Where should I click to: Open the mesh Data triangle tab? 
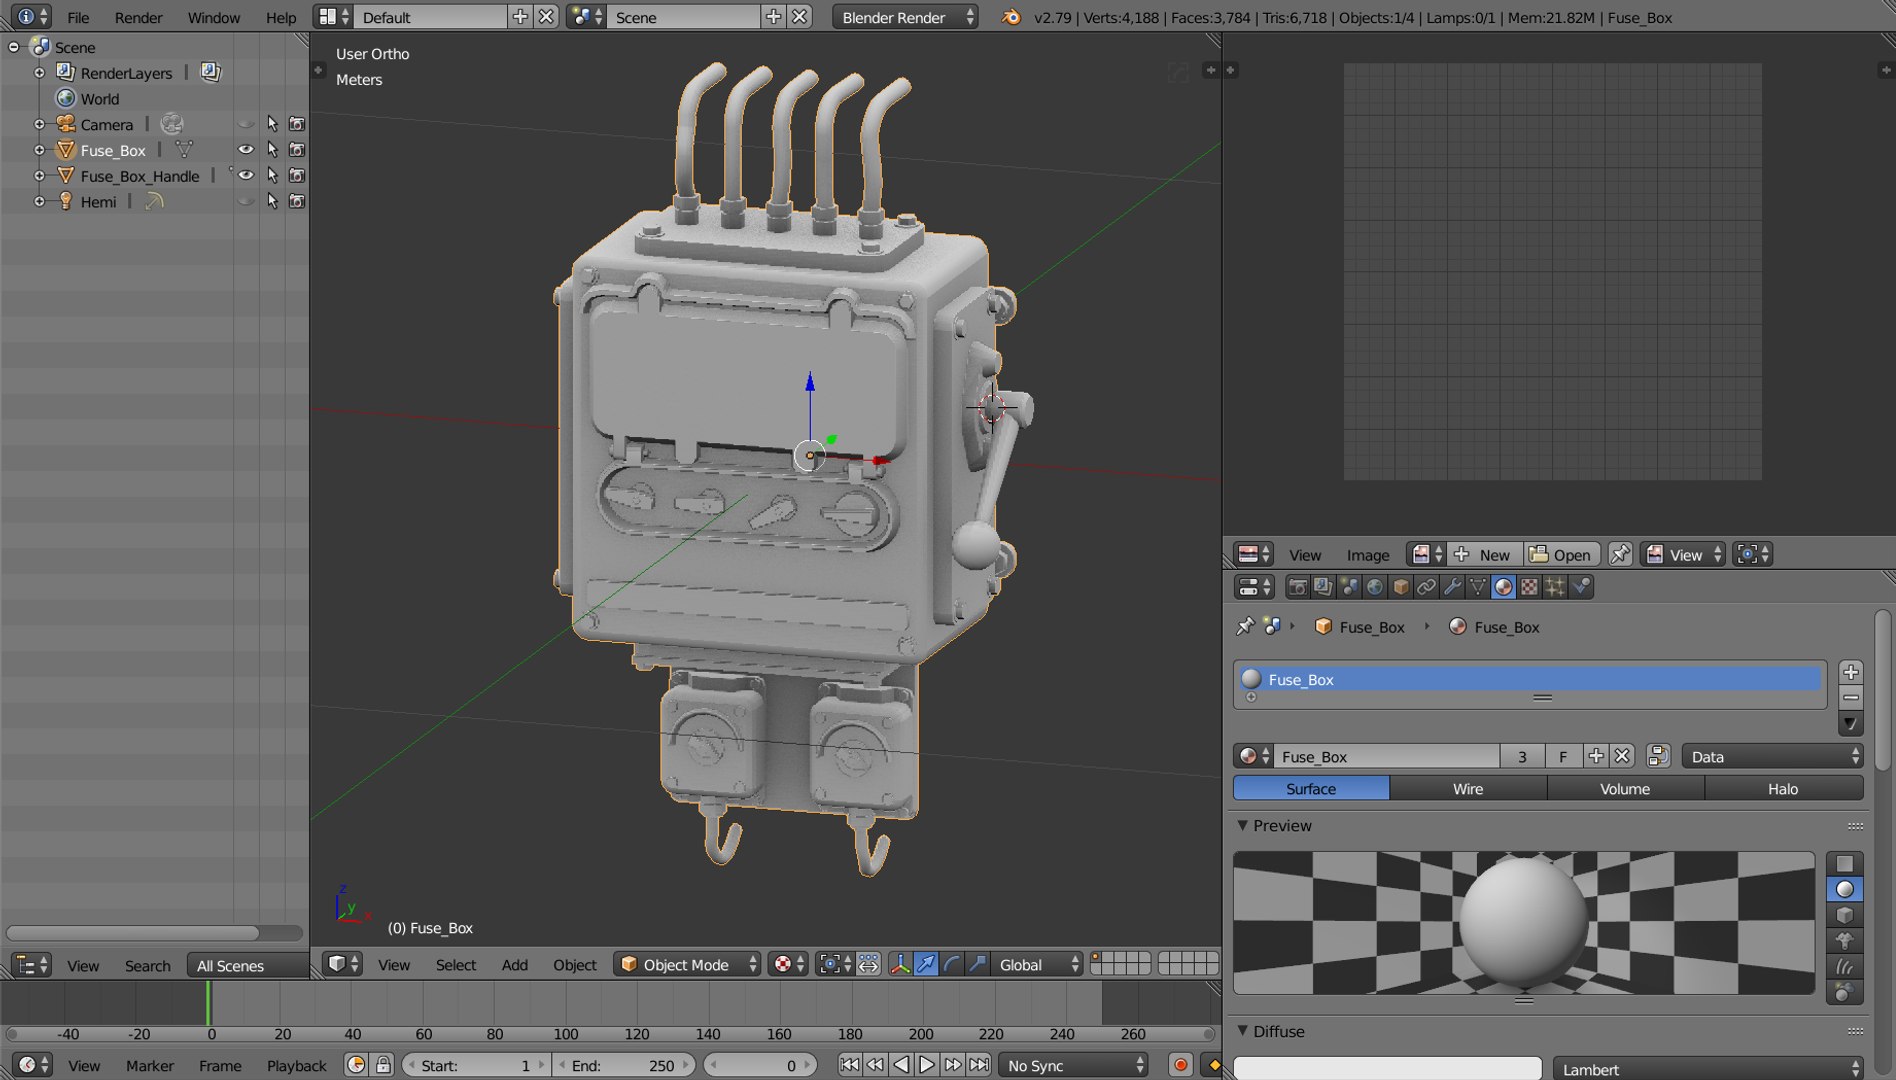(x=1478, y=587)
